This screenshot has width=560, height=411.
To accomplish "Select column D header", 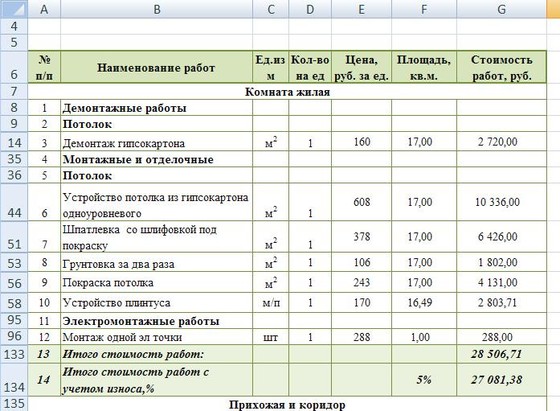I will pyautogui.click(x=310, y=9).
